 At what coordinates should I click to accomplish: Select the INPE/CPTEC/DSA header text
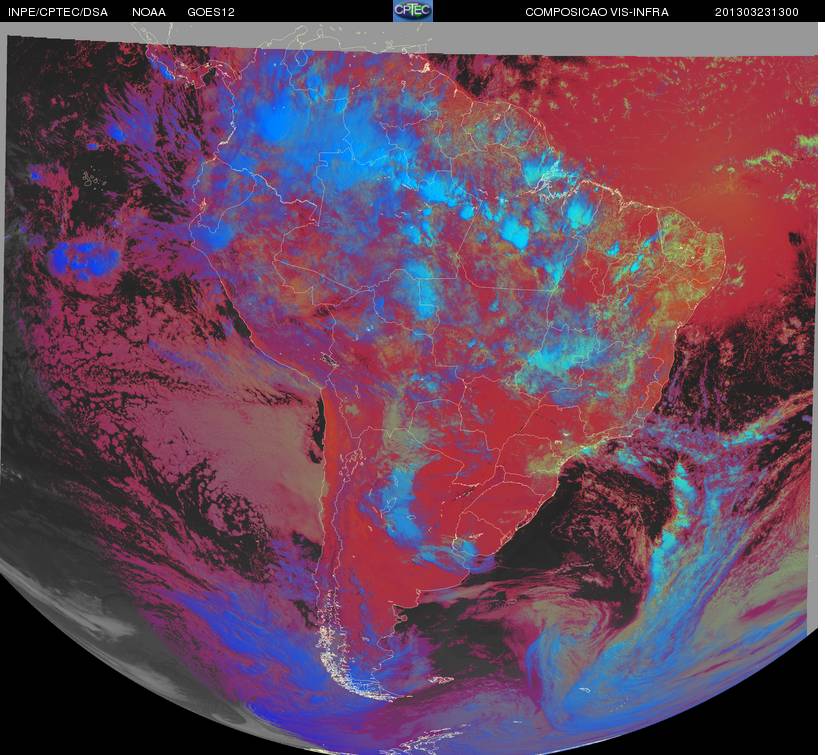pyautogui.click(x=58, y=12)
